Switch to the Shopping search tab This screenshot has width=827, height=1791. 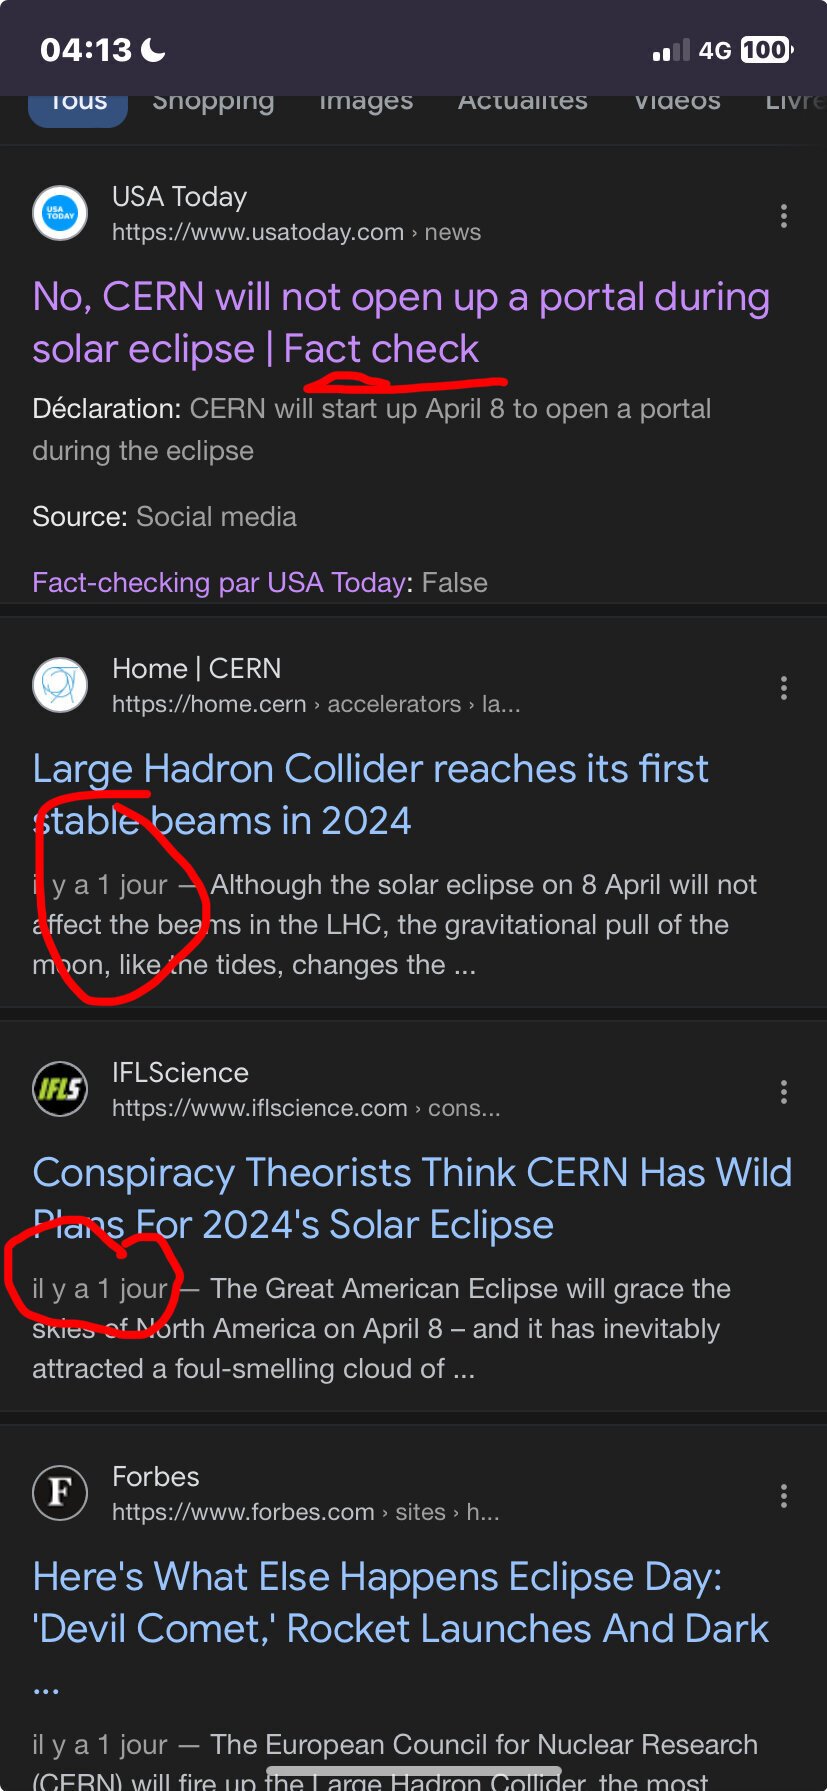coord(213,102)
